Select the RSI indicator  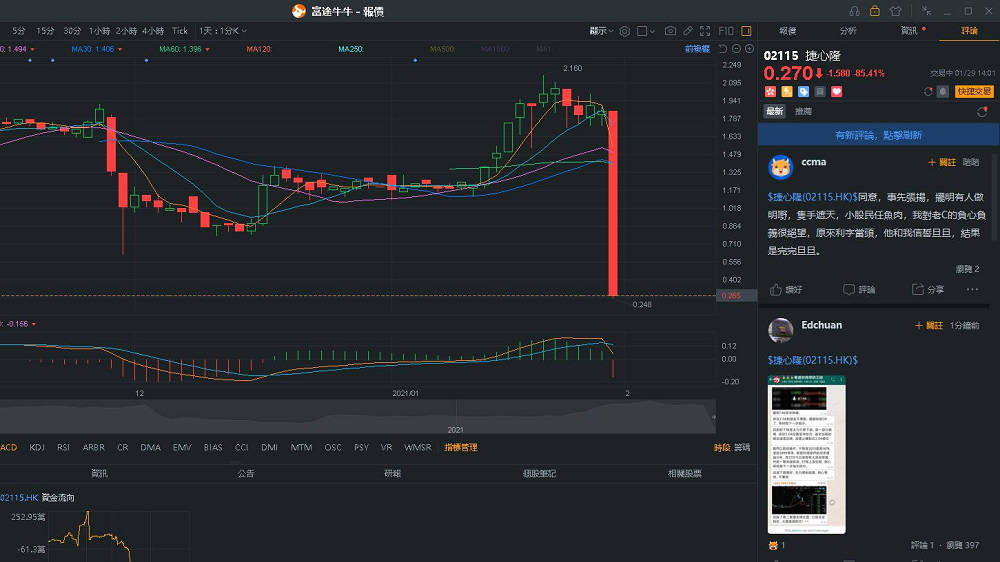click(63, 448)
